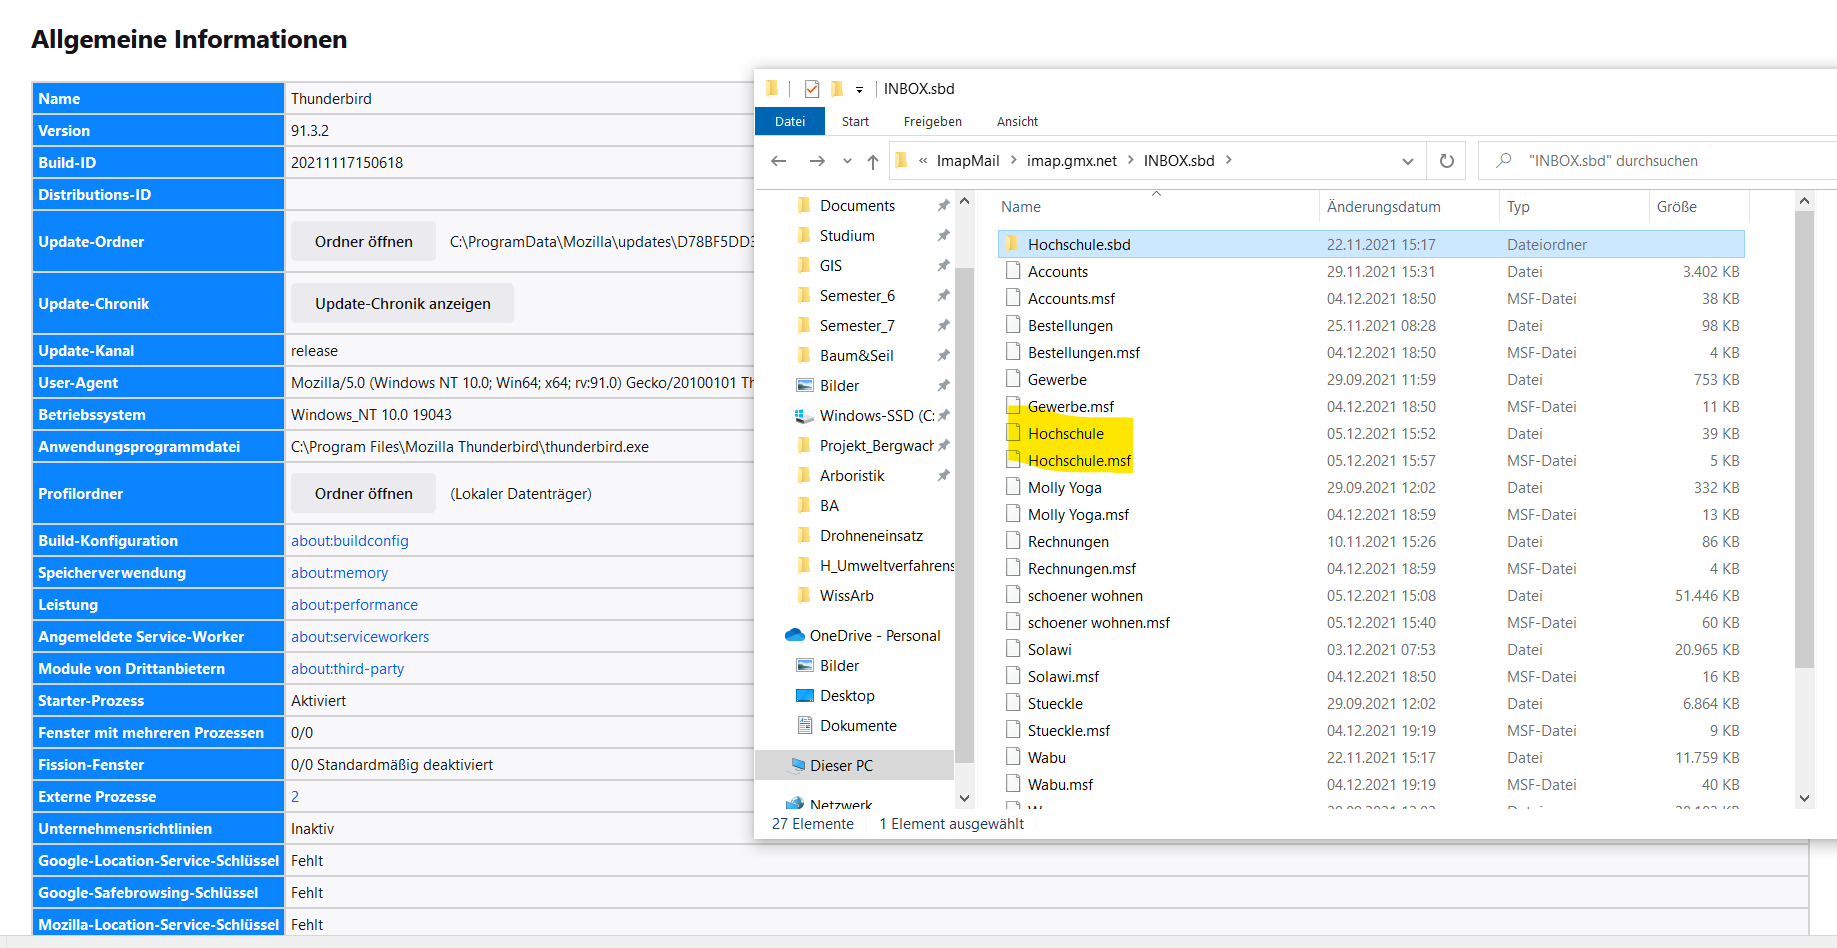1837x948 pixels.
Task: Open the Hochschule.sbd folder icon
Action: [x=1012, y=244]
